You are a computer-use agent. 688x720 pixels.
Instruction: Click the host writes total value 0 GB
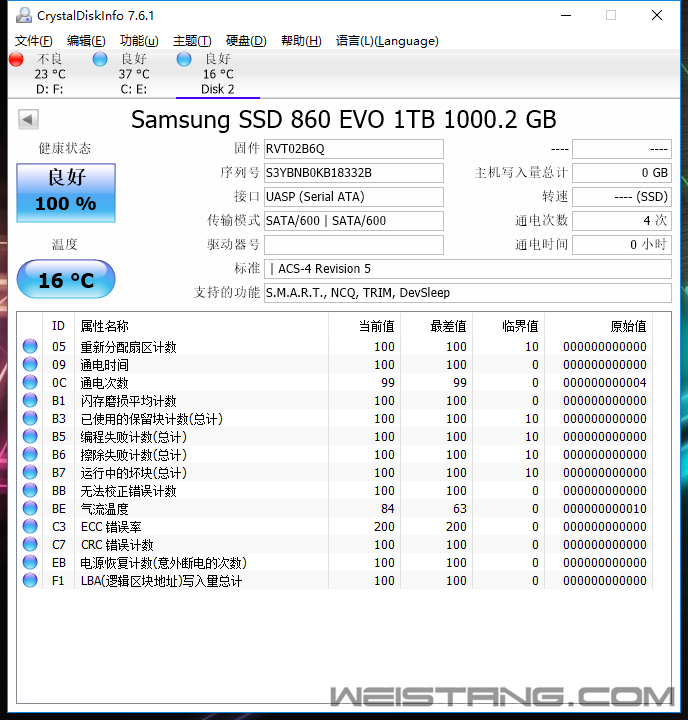(622, 173)
